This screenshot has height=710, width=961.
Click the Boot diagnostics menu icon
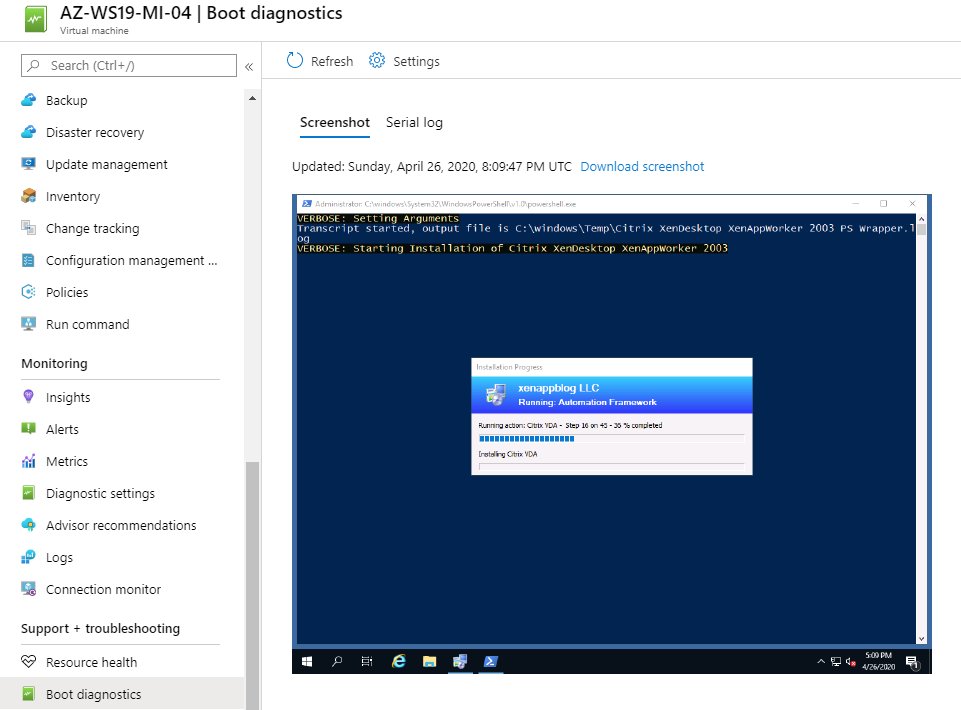point(28,693)
